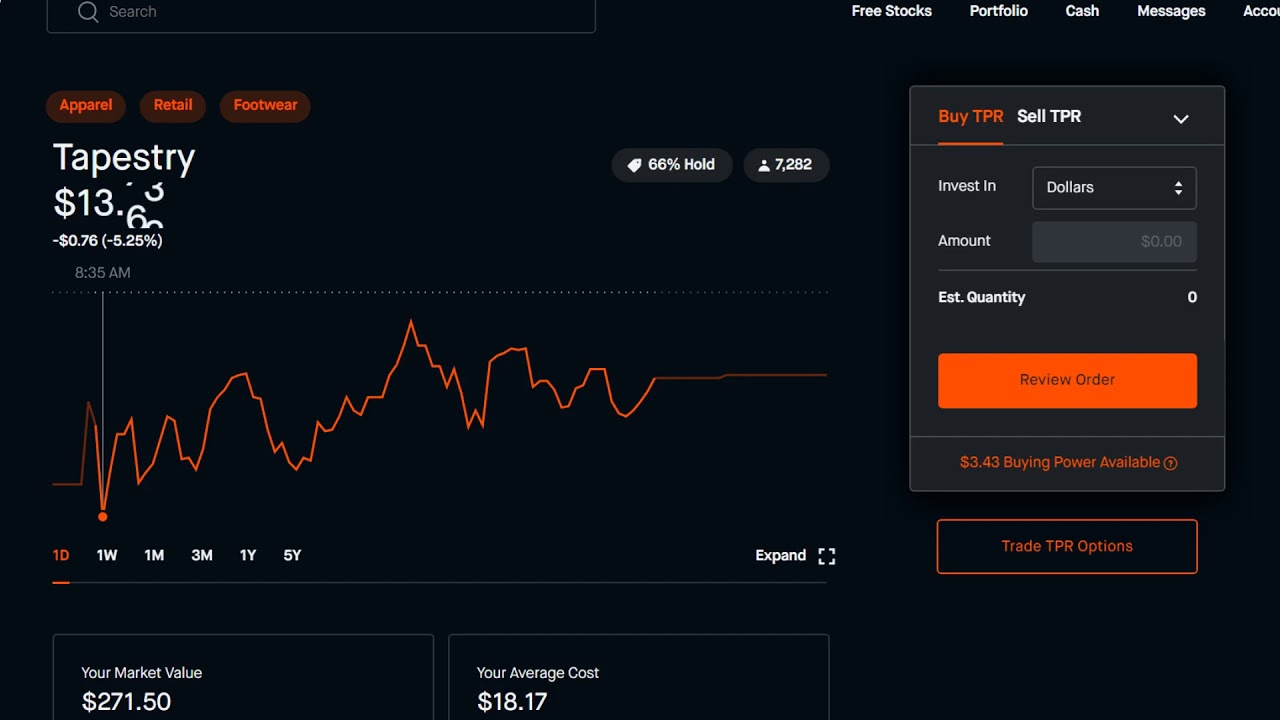Click the 8:35 AM timestamp label
This screenshot has height=720, width=1280.
pos(102,273)
